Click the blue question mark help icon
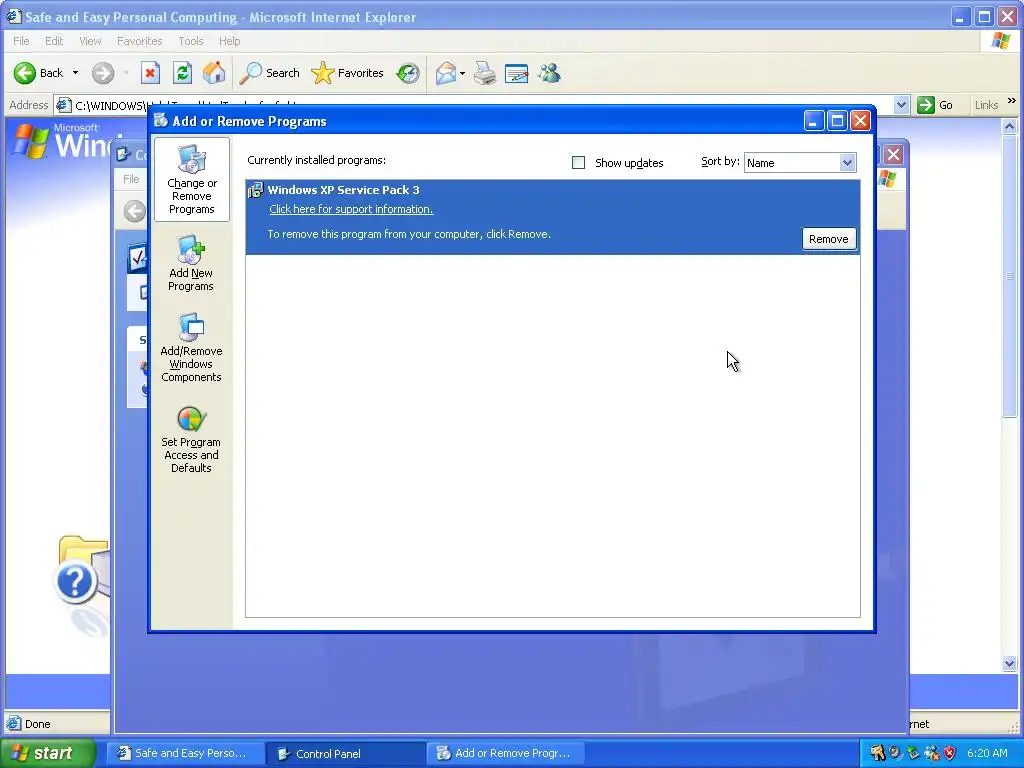The height and width of the screenshot is (768, 1024). [76, 582]
